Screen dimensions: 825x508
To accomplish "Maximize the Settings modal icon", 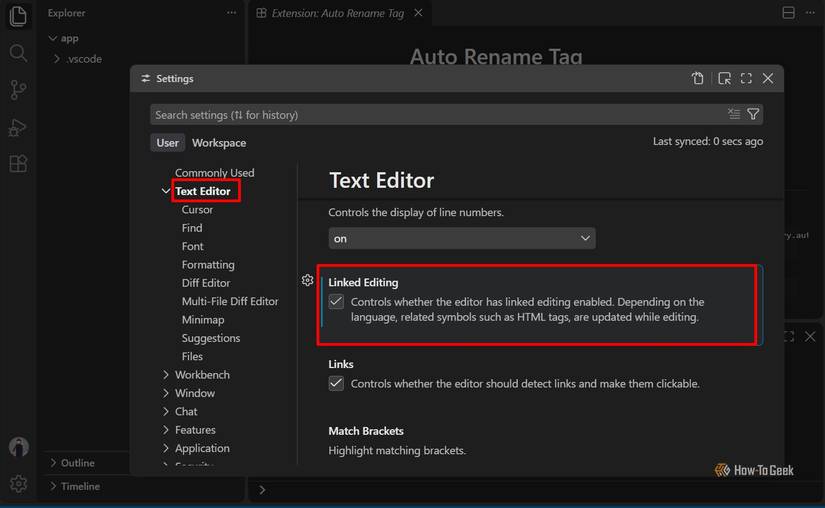I will coord(746,78).
